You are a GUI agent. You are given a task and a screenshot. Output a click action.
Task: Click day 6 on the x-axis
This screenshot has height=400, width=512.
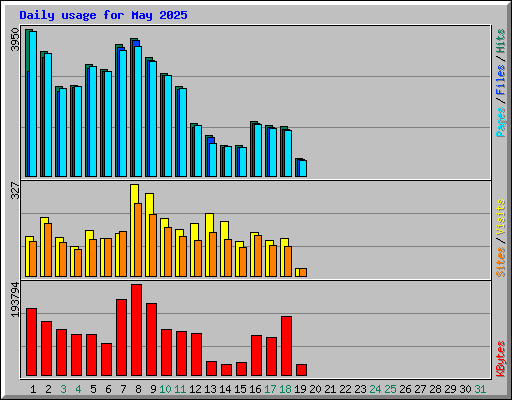point(108,389)
